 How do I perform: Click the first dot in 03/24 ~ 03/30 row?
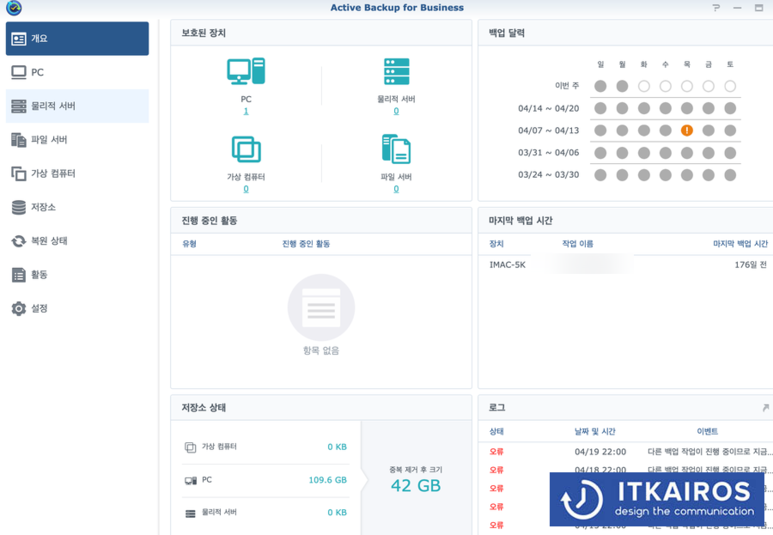(x=600, y=175)
